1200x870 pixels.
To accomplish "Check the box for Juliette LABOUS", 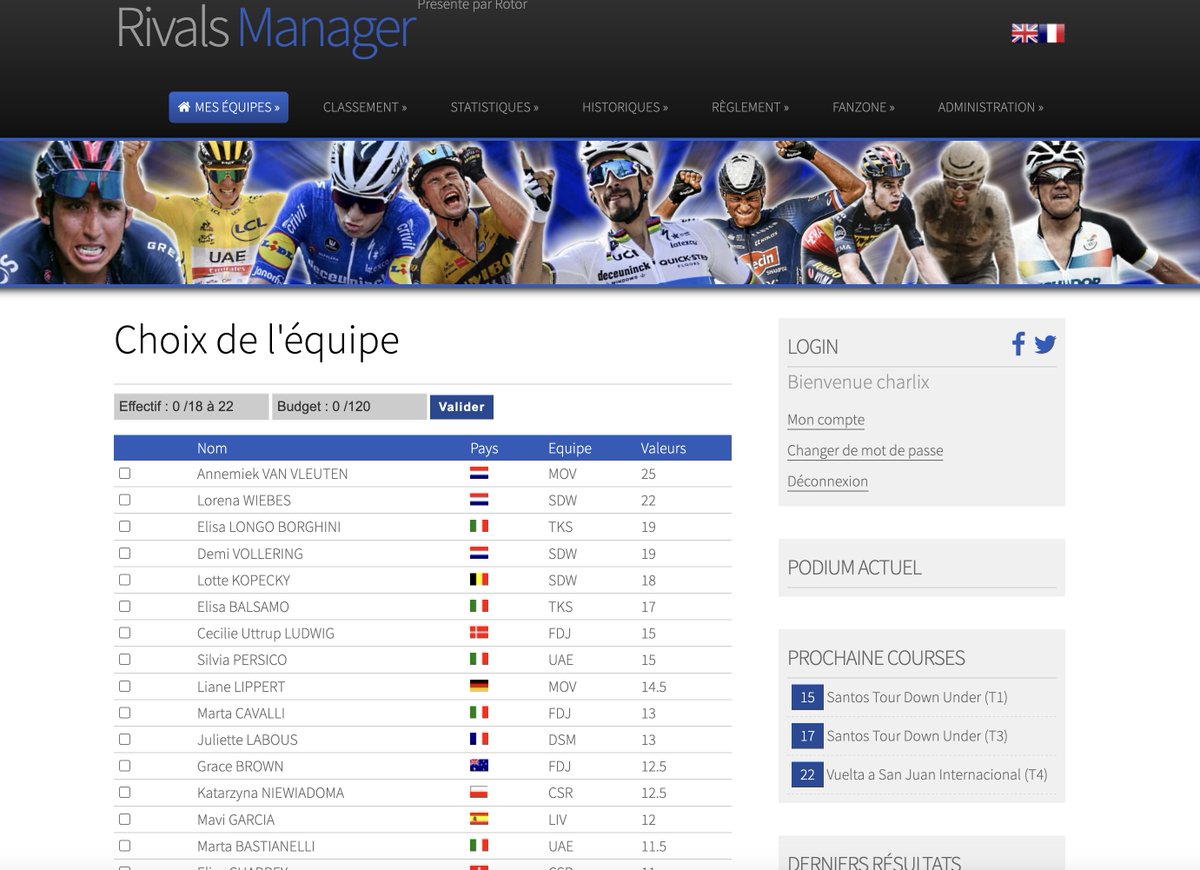I will pos(125,739).
